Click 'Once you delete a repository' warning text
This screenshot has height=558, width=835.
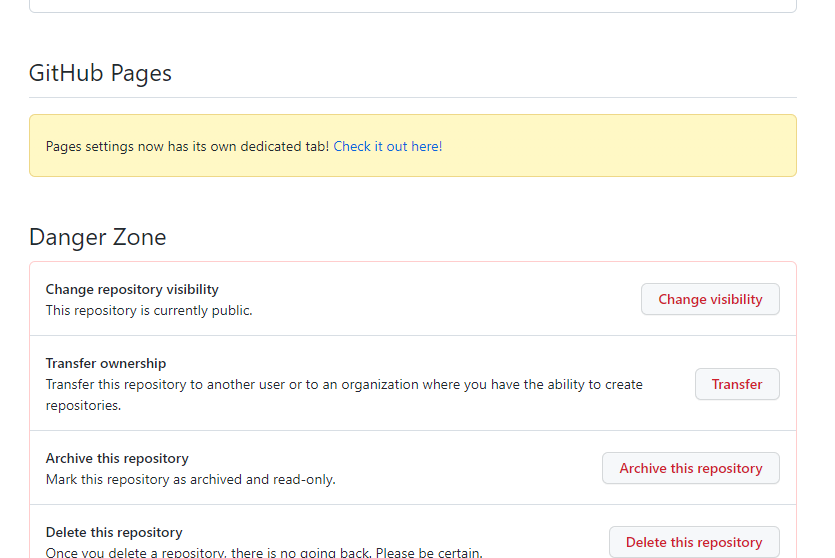pos(264,552)
